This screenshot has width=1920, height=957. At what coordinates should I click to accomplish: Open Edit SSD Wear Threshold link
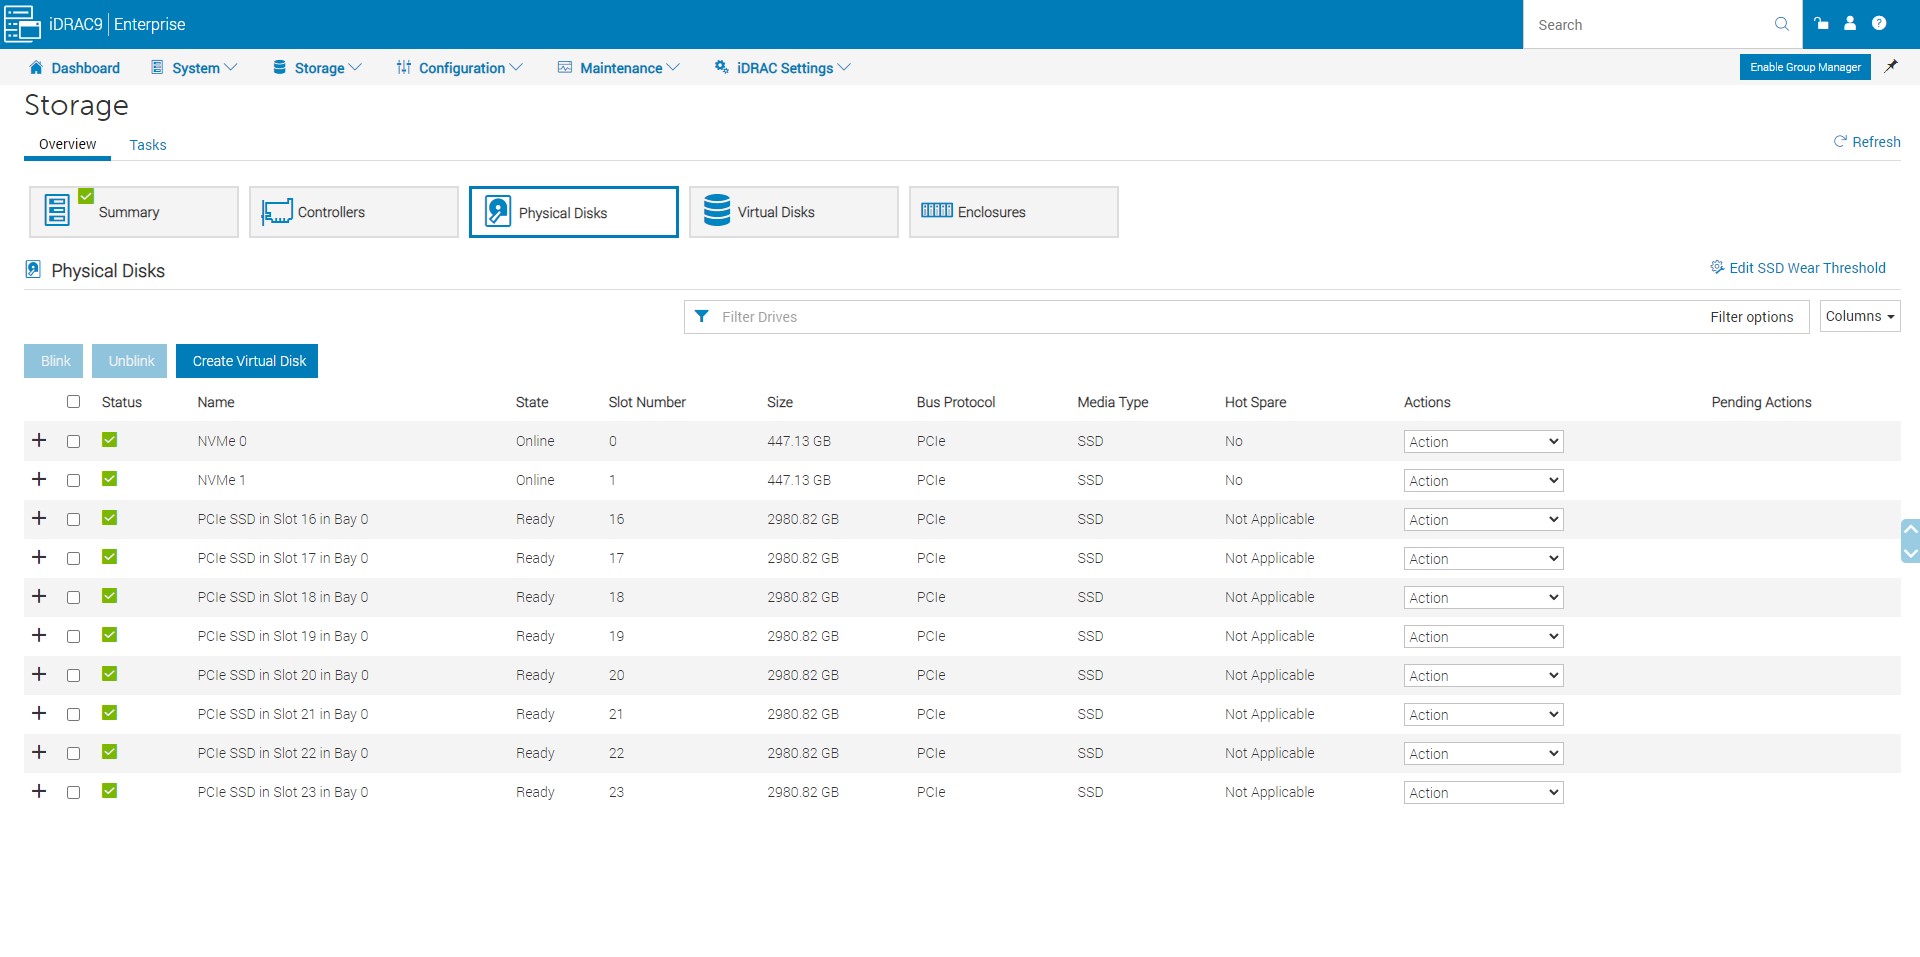(x=1806, y=268)
